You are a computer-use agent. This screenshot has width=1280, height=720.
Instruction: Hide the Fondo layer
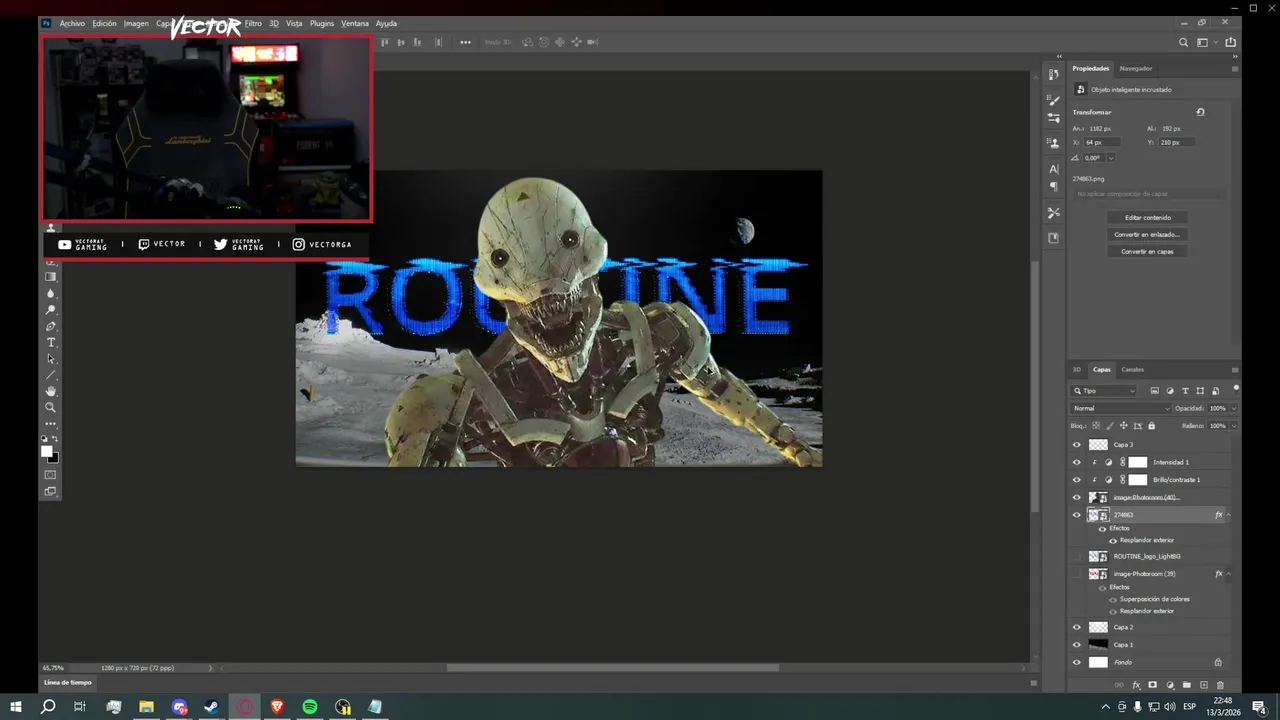pos(1077,662)
